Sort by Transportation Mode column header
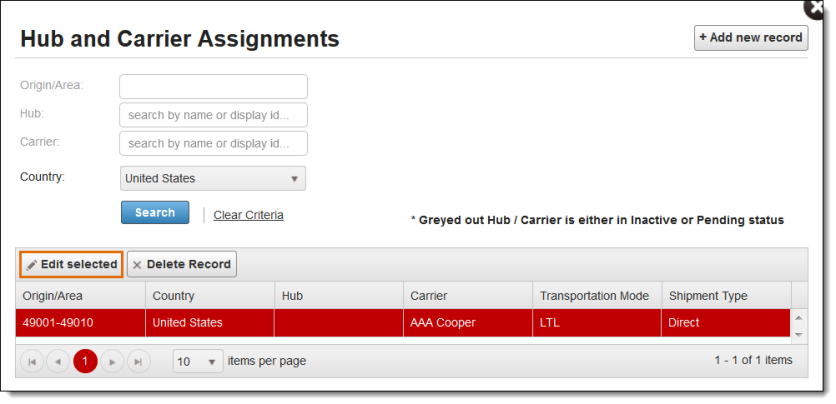836x404 pixels. point(595,296)
